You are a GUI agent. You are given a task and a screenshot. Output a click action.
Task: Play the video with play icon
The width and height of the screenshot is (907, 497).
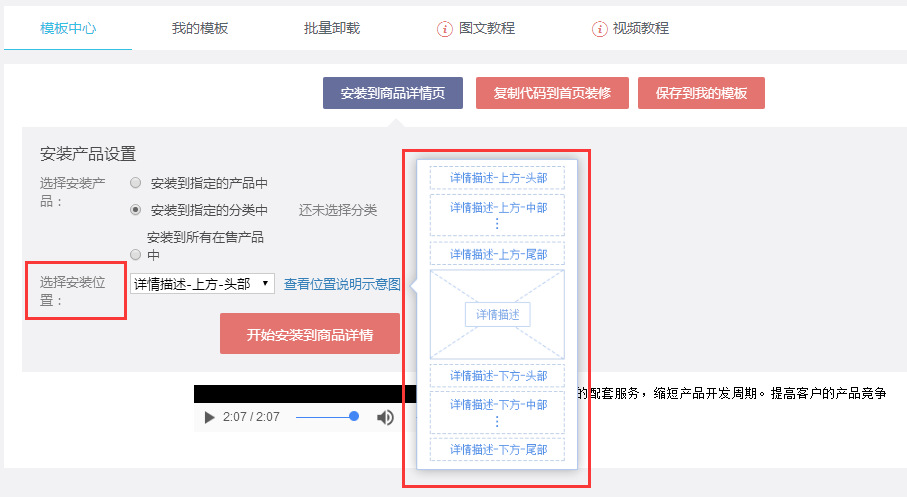209,417
